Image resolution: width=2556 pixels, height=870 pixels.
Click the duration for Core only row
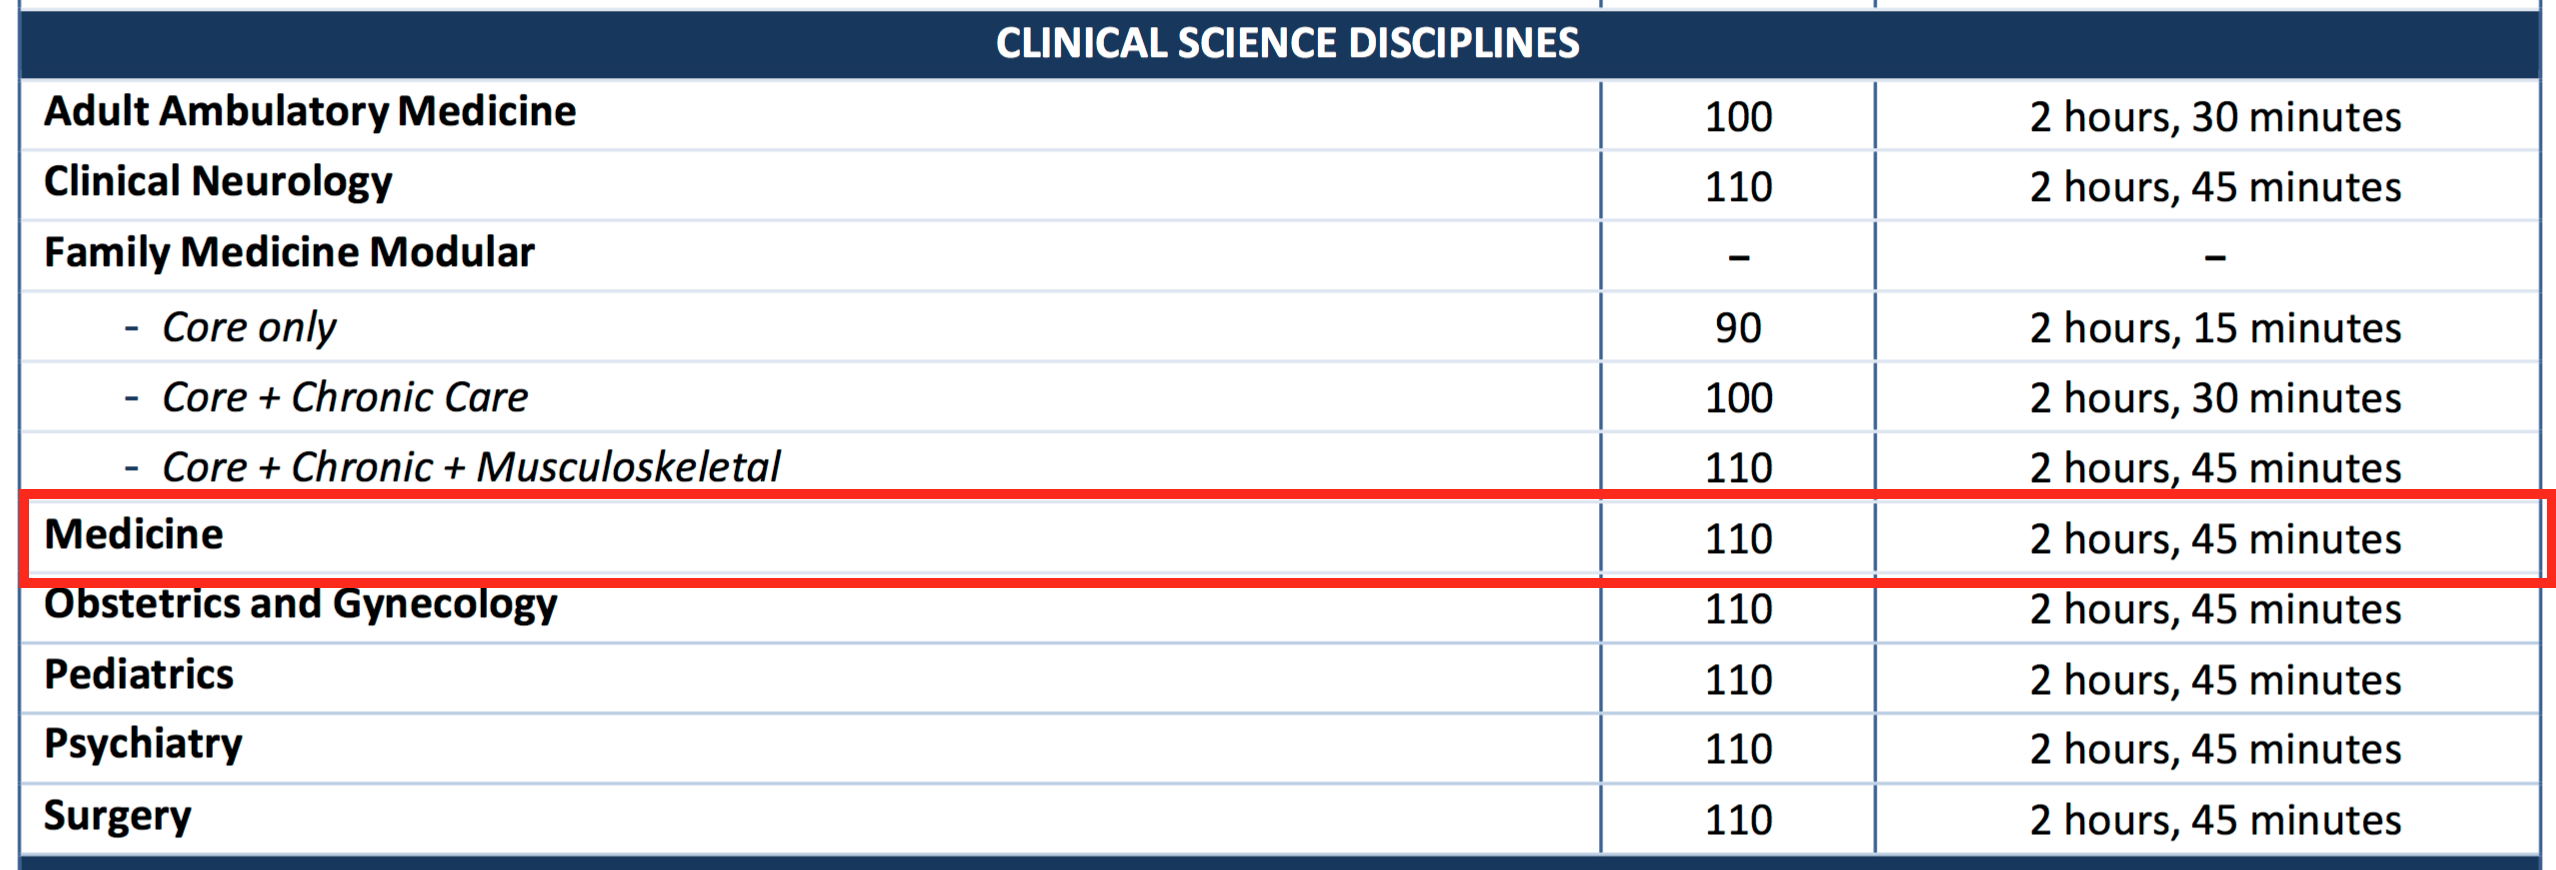tap(2215, 328)
